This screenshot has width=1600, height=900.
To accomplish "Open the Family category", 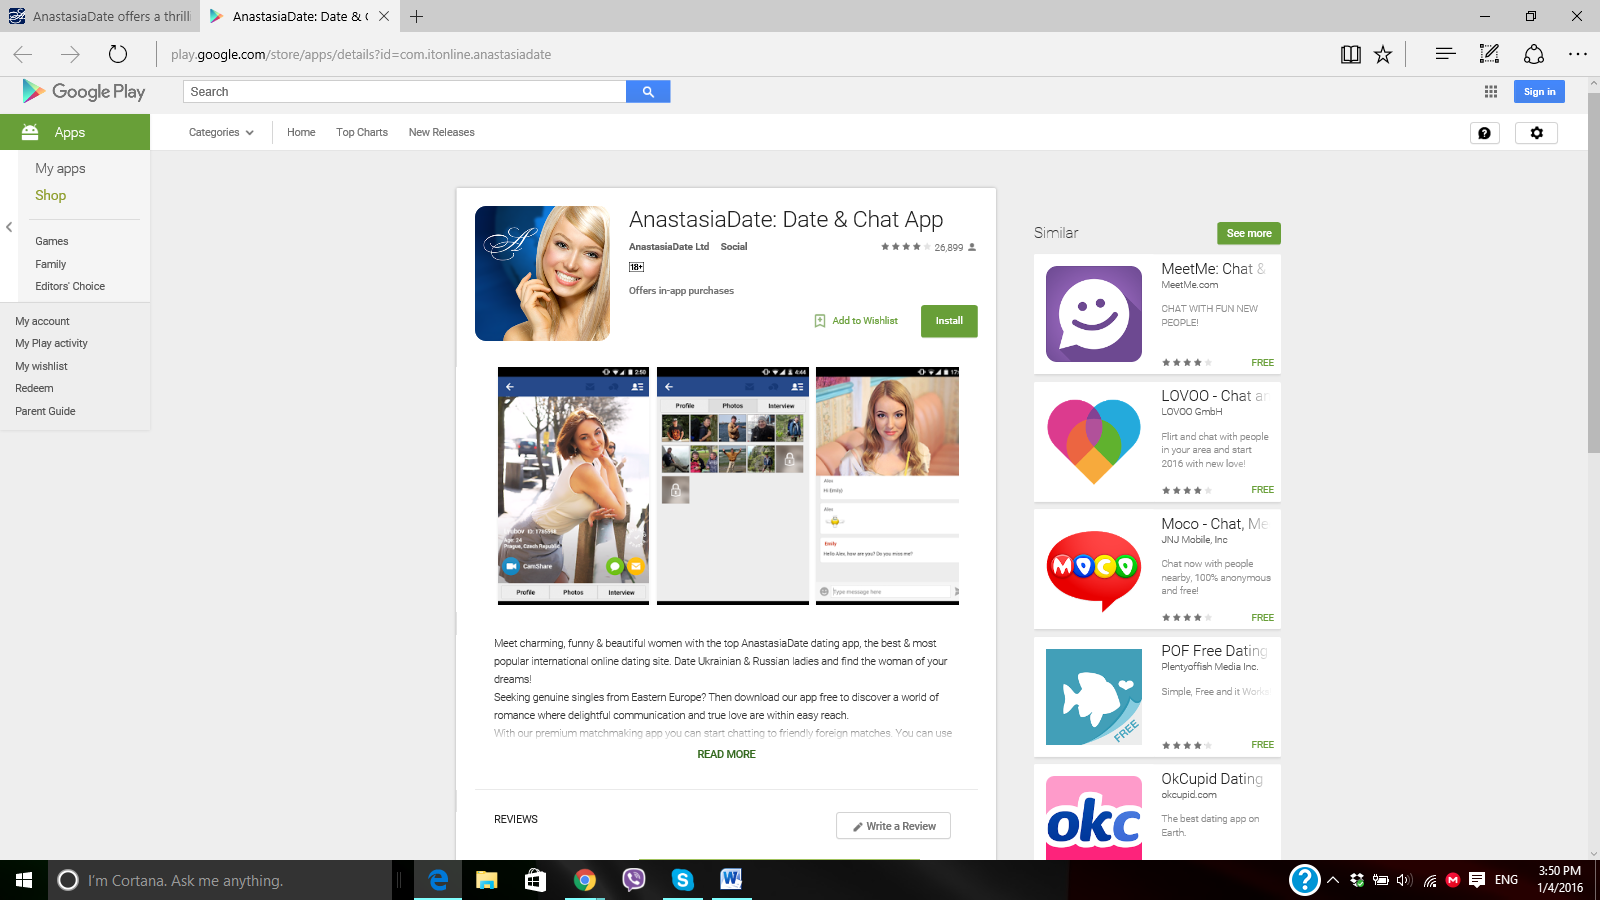I will click(51, 264).
